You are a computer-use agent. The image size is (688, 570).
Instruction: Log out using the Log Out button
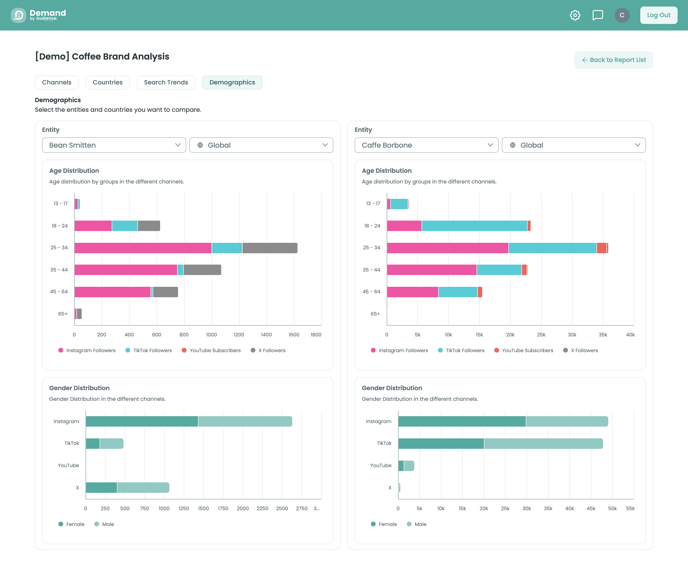point(659,15)
